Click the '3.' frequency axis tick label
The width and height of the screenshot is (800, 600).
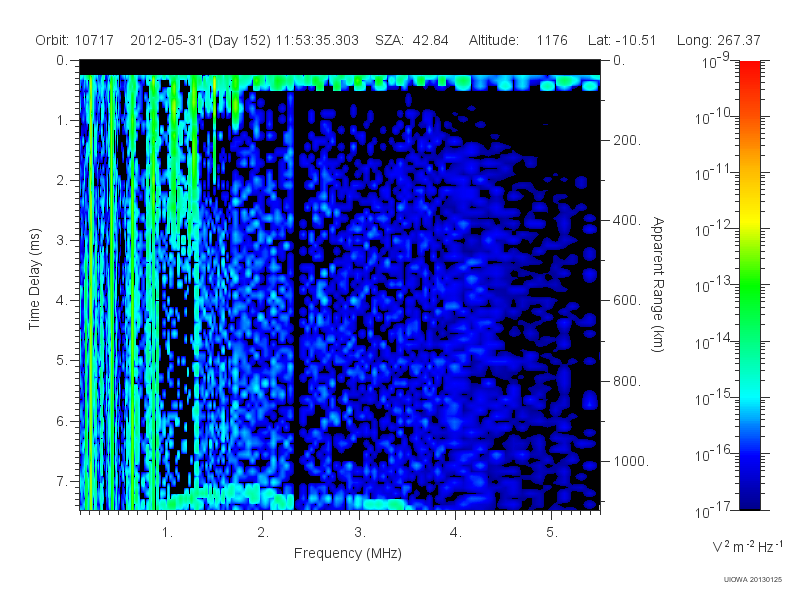tap(360, 532)
